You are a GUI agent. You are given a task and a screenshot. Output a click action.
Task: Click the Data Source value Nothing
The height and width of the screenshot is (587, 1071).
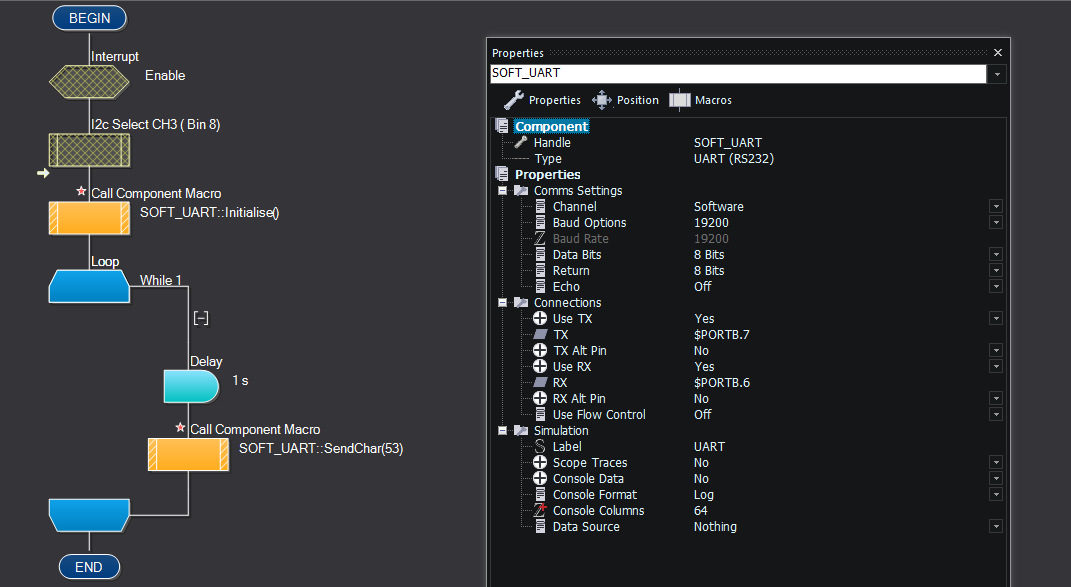715,527
